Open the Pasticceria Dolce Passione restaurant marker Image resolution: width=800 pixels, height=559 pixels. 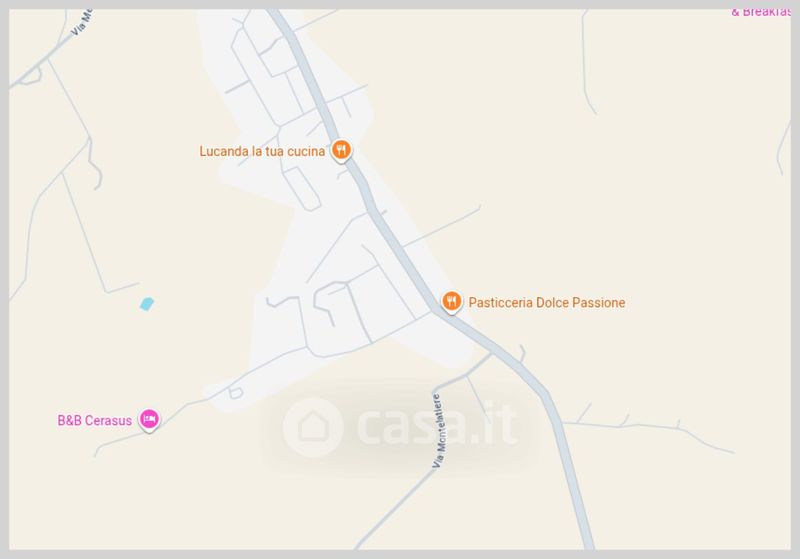(x=451, y=302)
